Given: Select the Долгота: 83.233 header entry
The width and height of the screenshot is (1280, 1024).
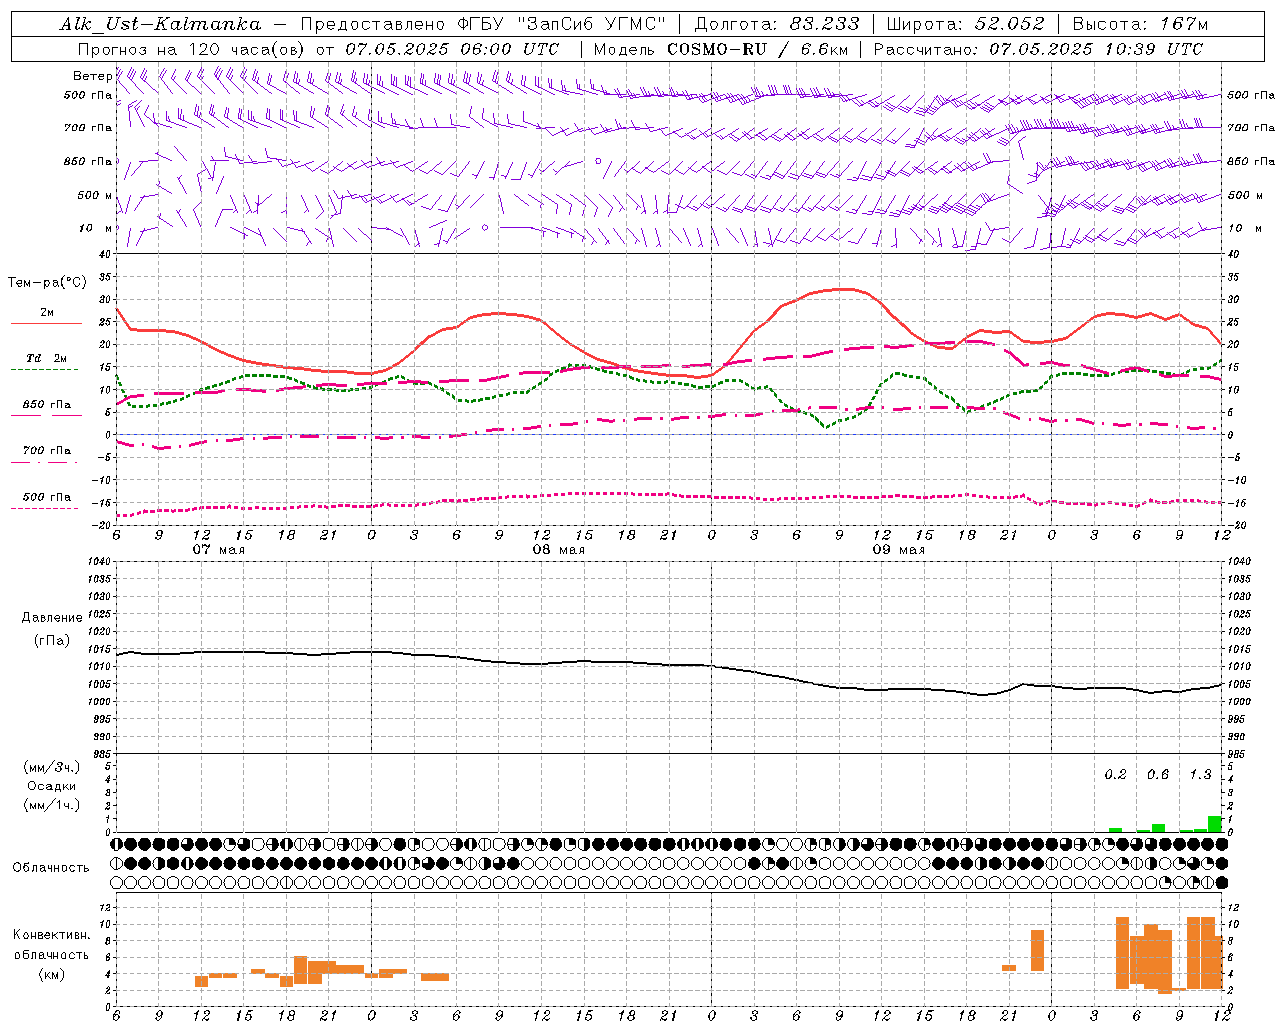Looking at the screenshot, I should [x=776, y=25].
